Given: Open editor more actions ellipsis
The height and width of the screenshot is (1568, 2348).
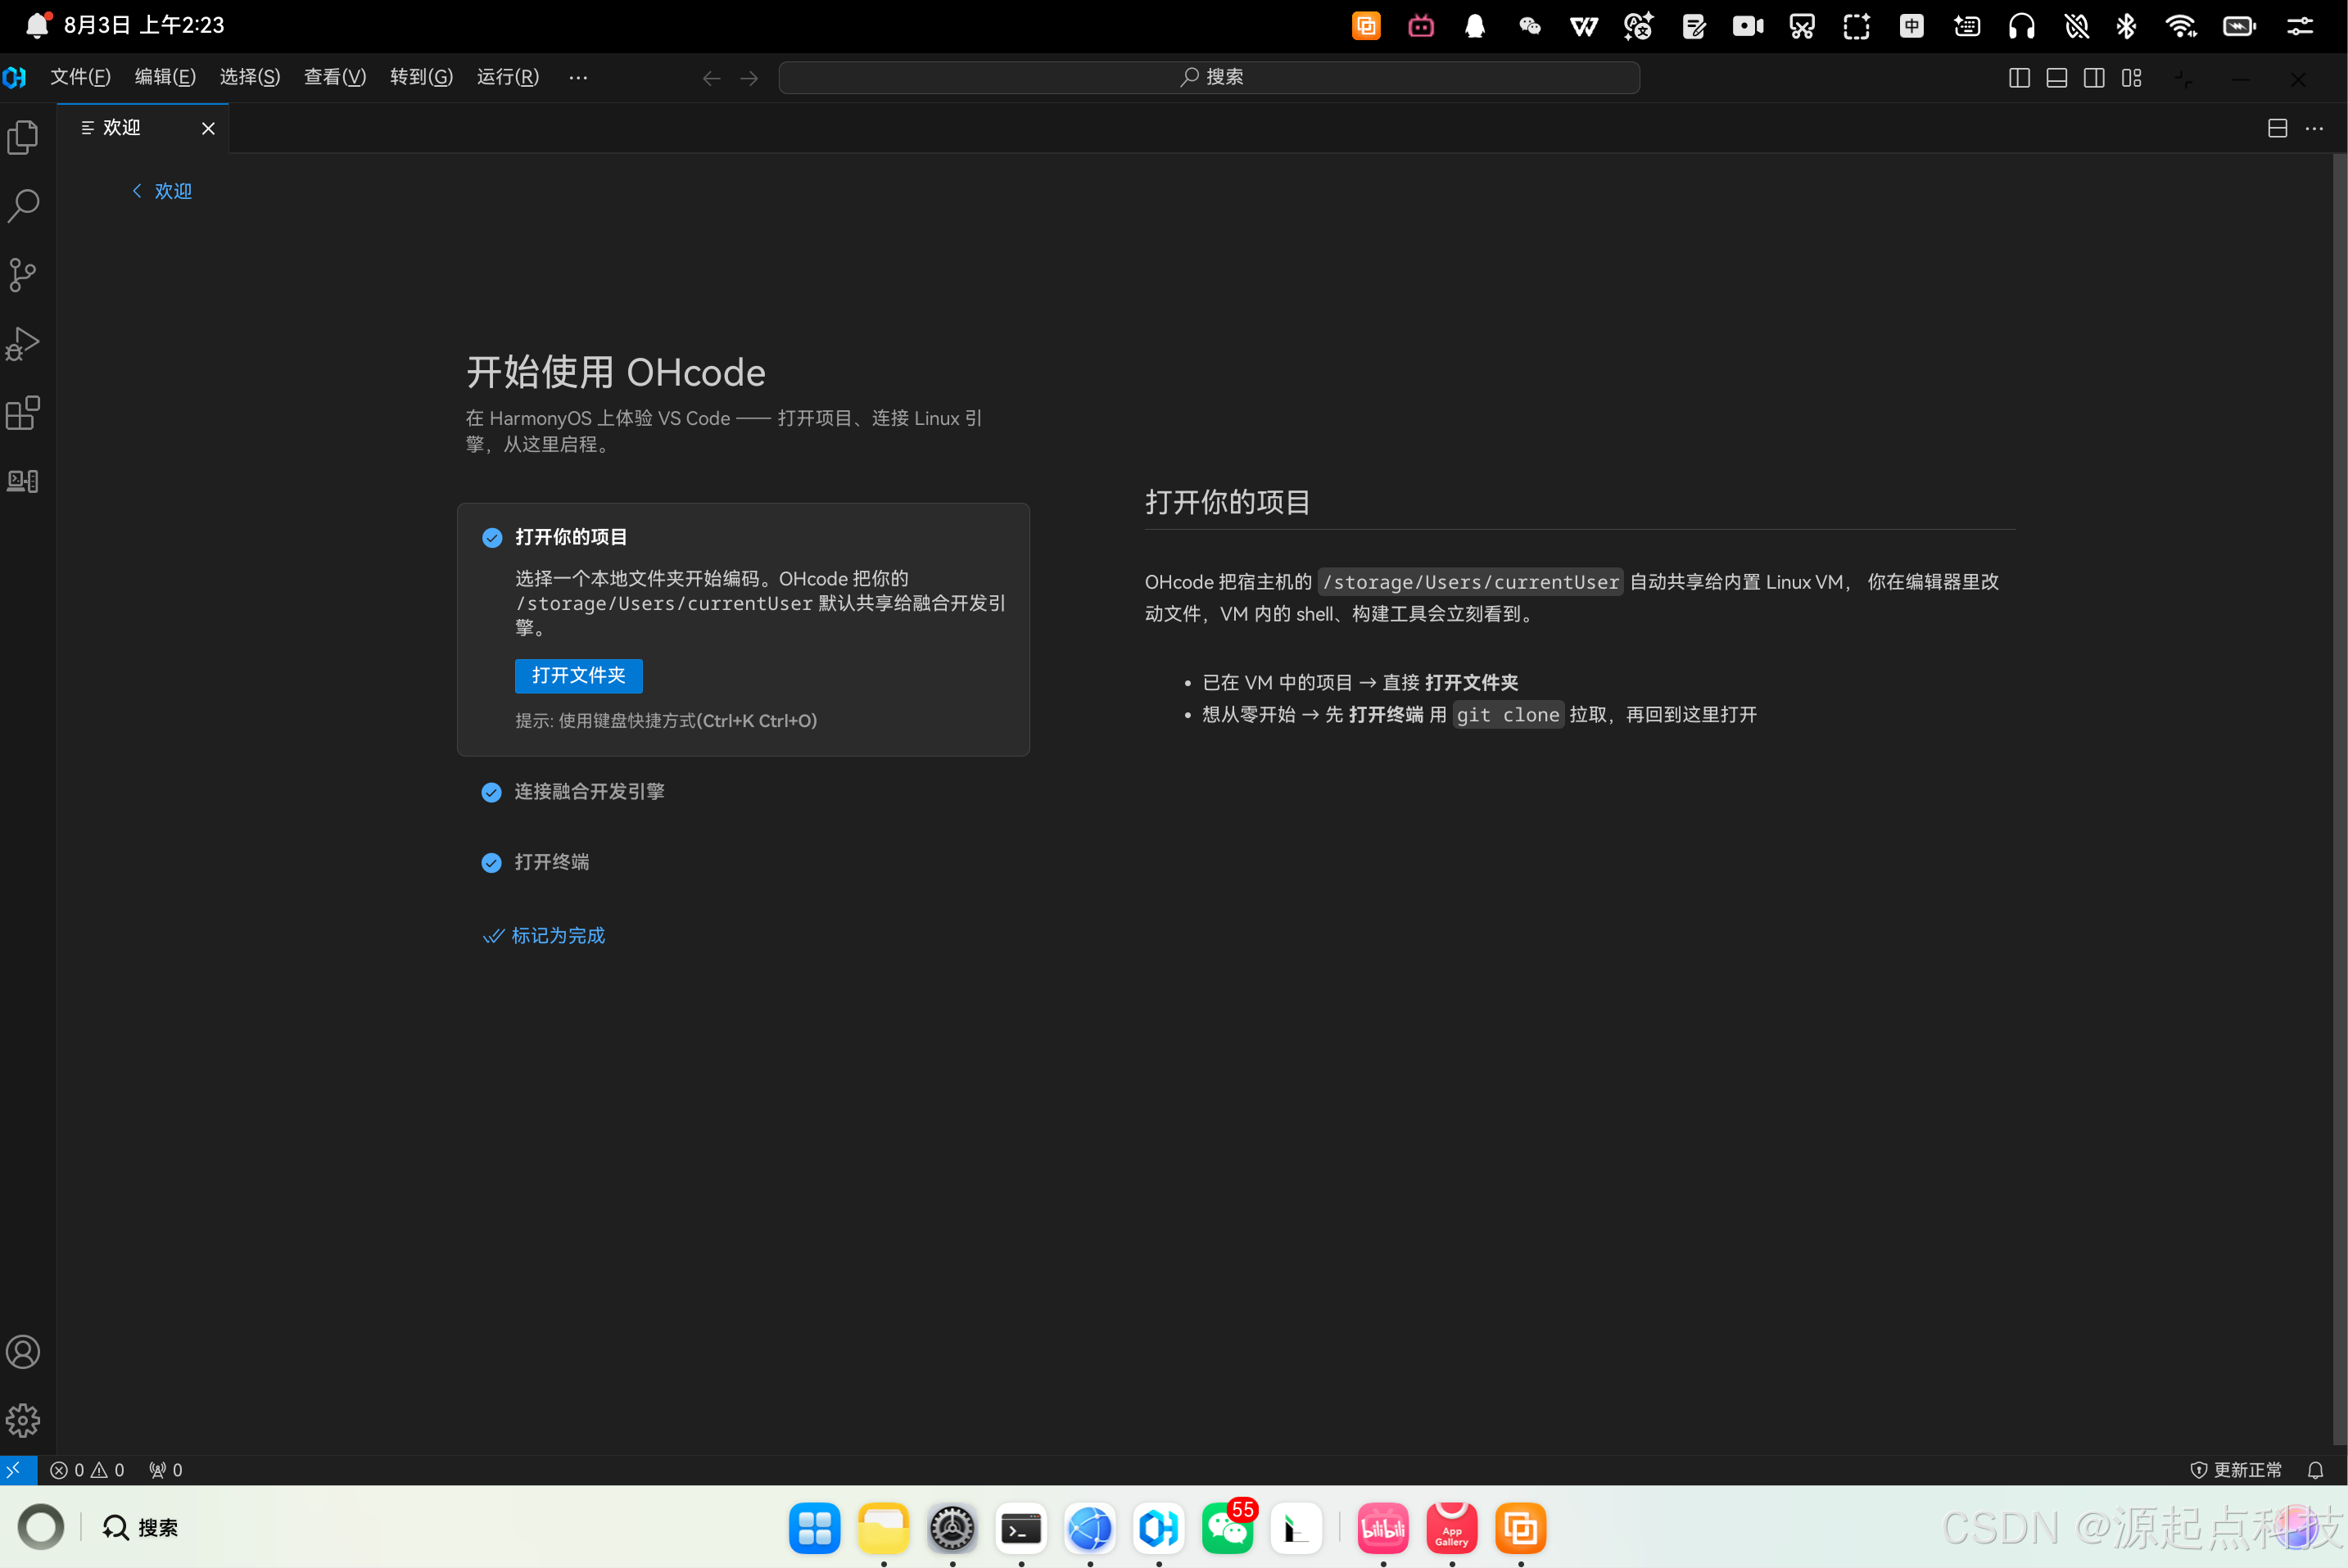Looking at the screenshot, I should [2314, 129].
